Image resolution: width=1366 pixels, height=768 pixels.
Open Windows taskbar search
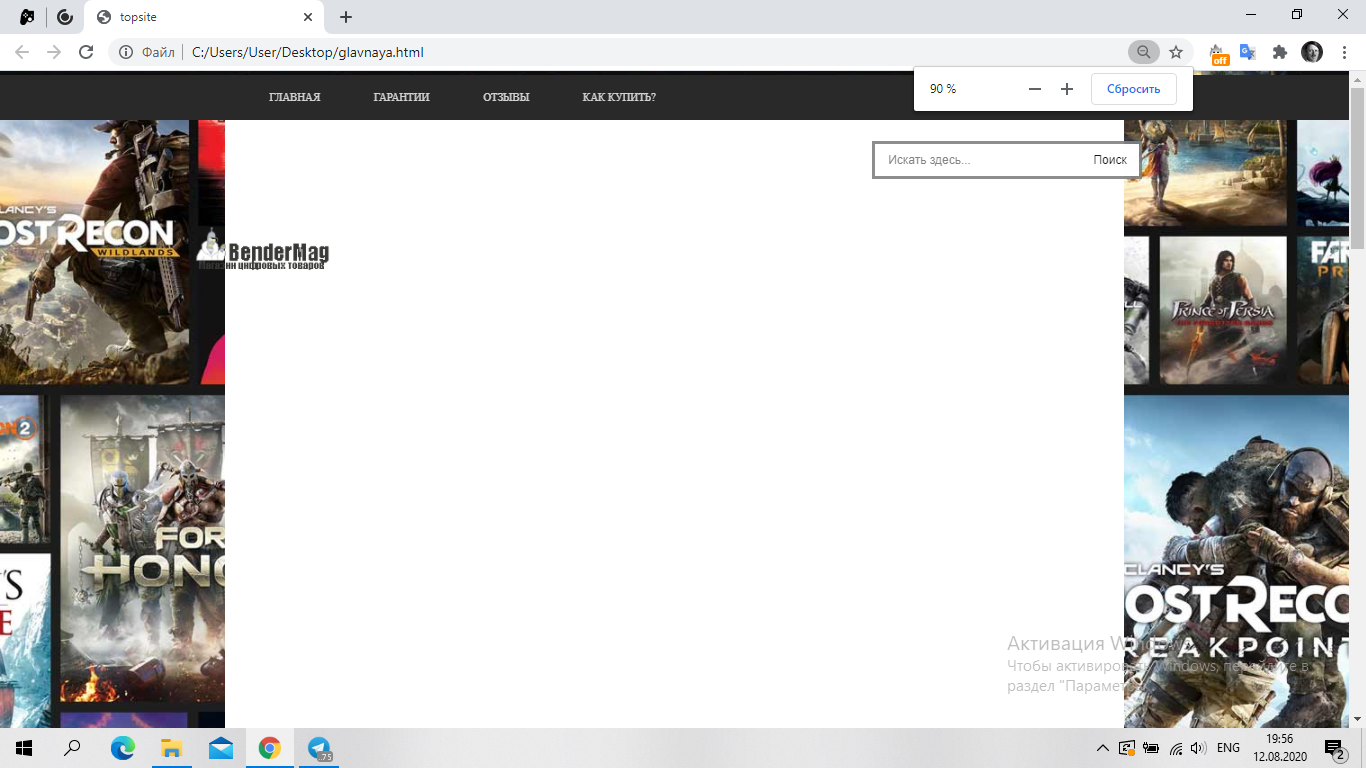[x=72, y=748]
